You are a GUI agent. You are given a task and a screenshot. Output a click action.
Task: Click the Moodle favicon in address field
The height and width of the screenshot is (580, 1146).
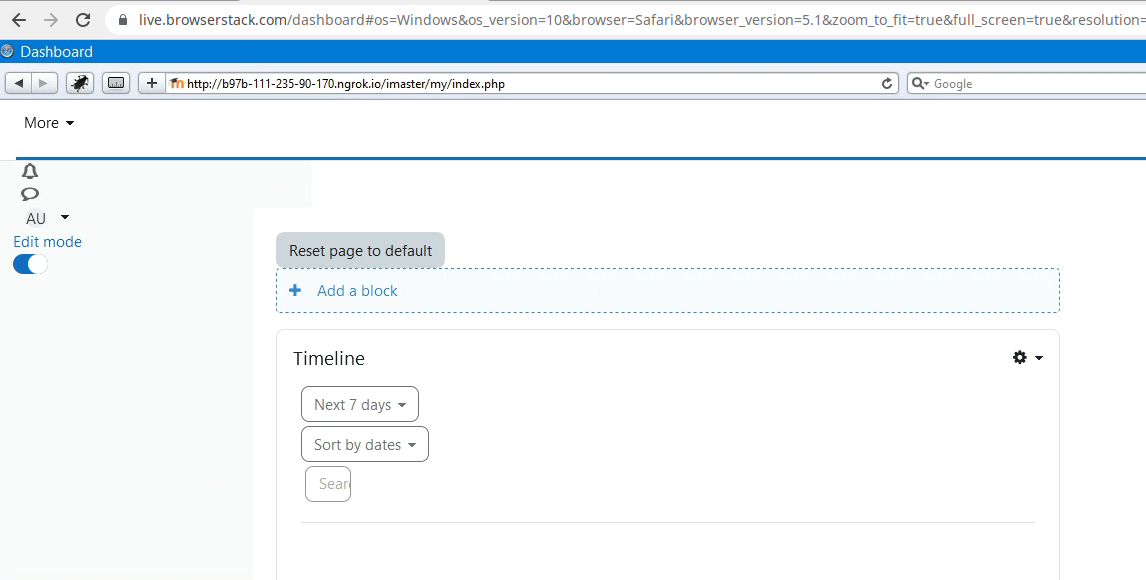click(x=176, y=83)
